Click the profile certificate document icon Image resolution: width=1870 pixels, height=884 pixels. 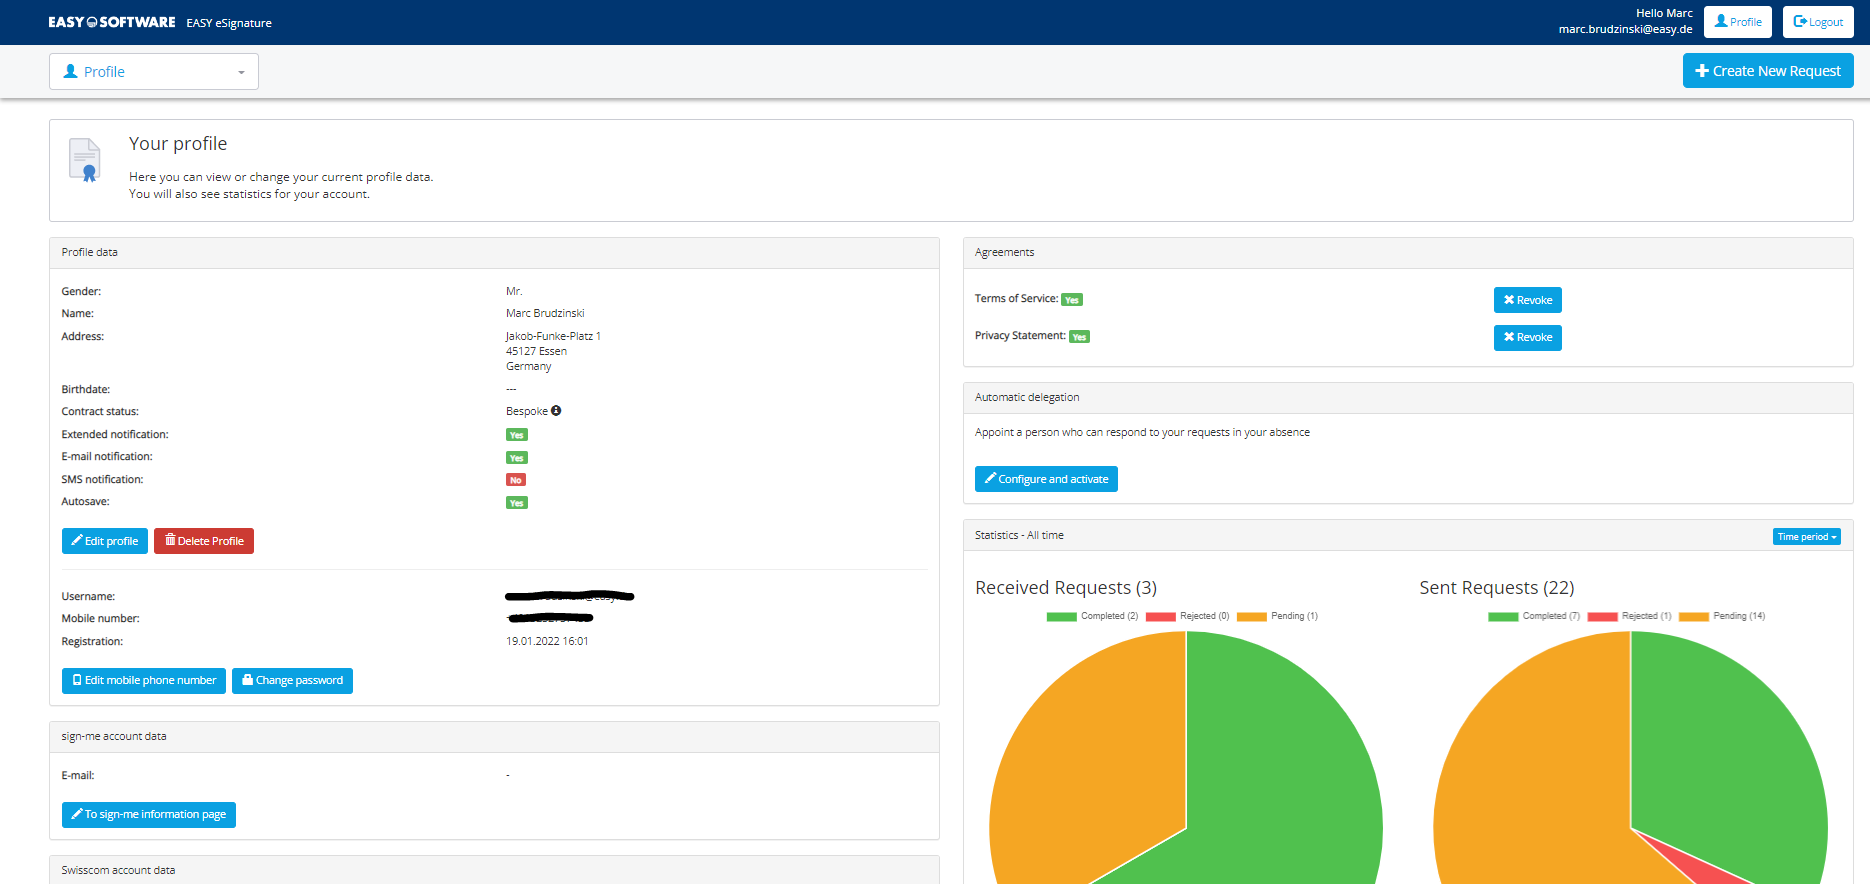pyautogui.click(x=85, y=160)
